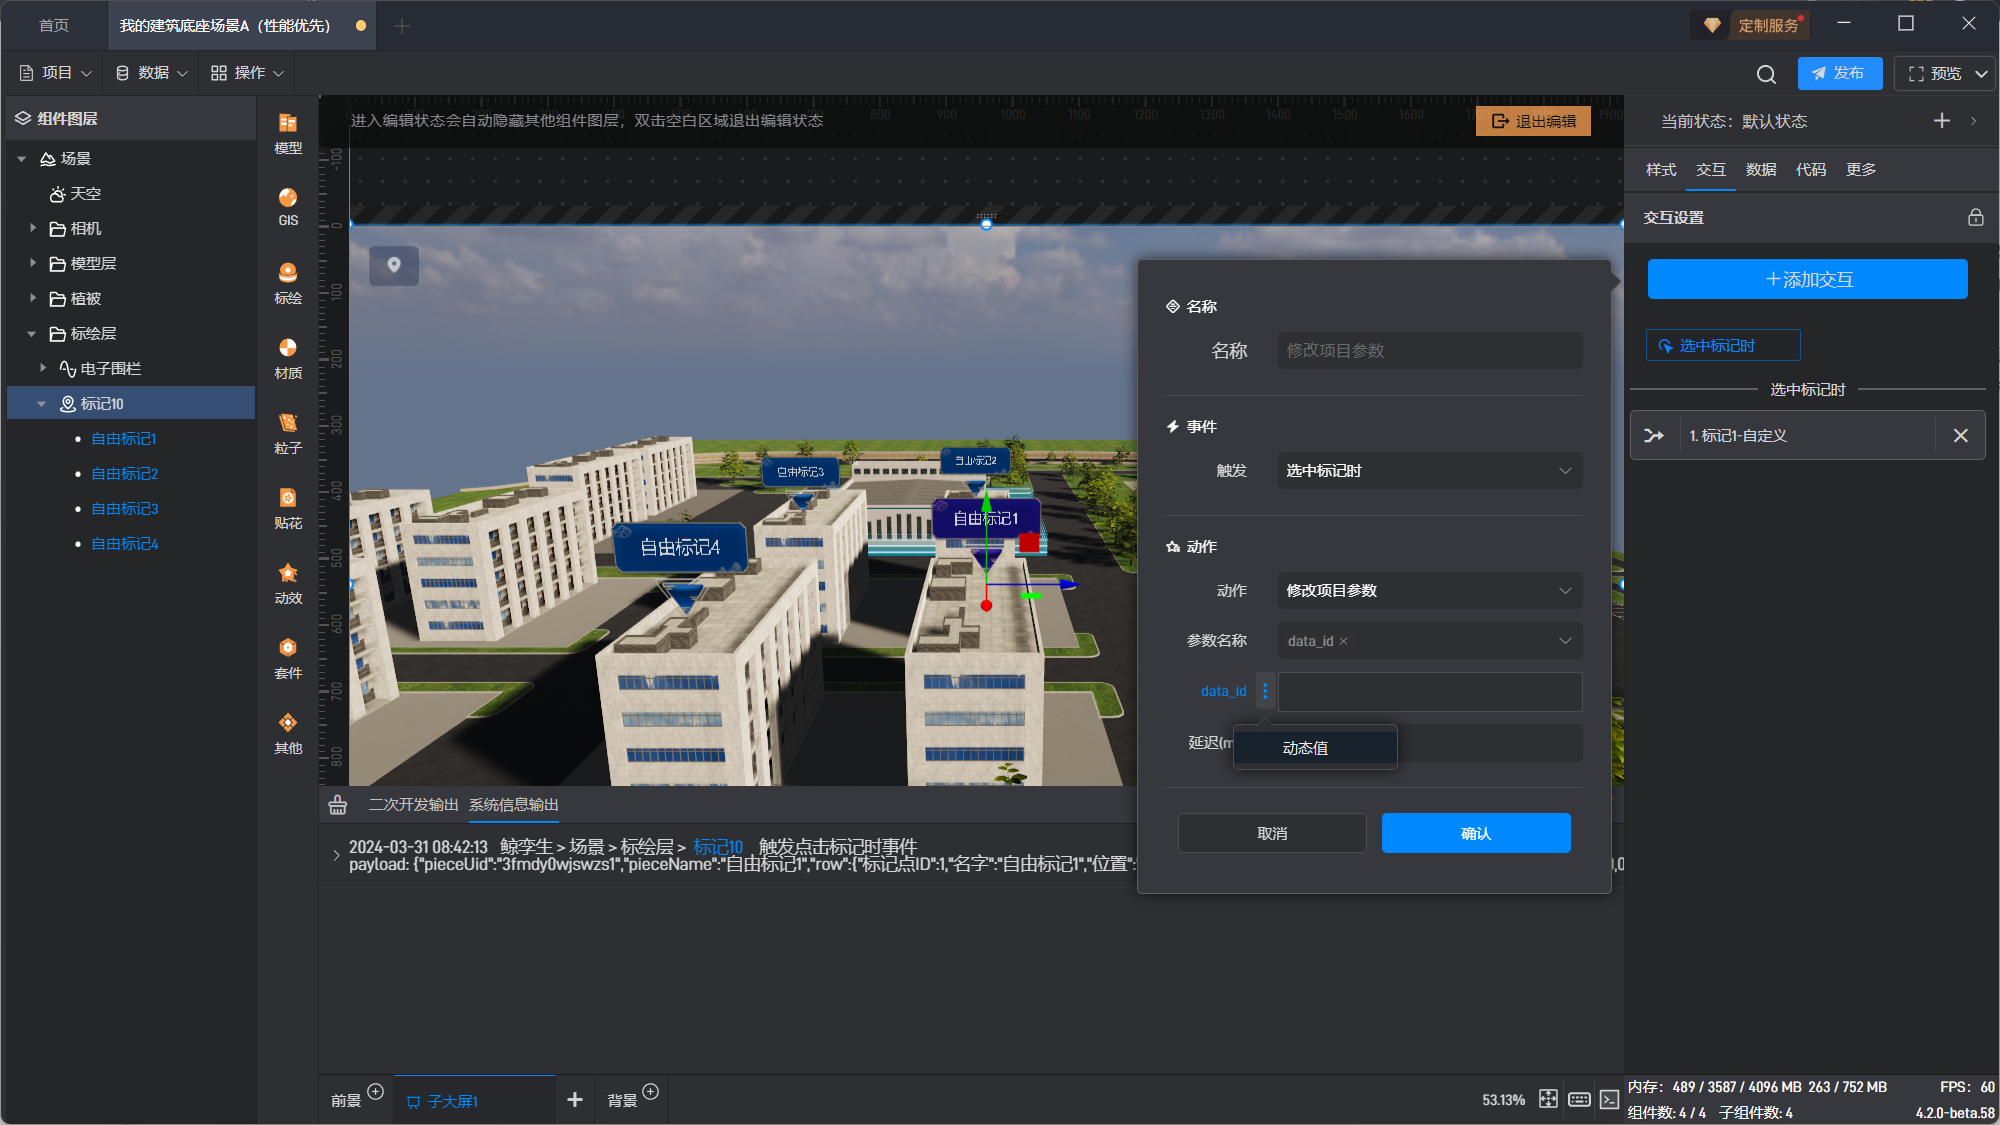The image size is (2000, 1125).
Task: Open the 模型 component category
Action: click(x=288, y=133)
